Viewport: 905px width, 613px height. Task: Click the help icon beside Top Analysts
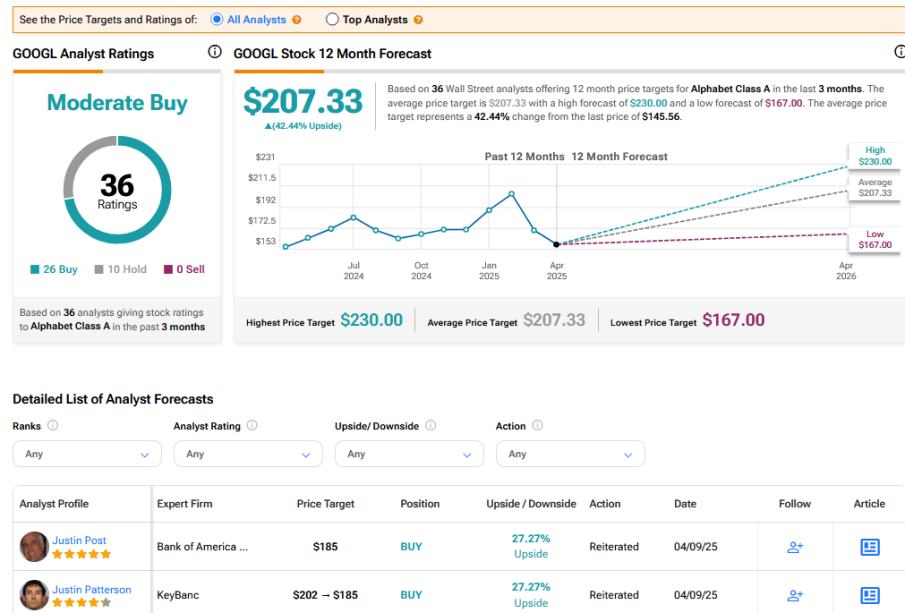click(418, 20)
